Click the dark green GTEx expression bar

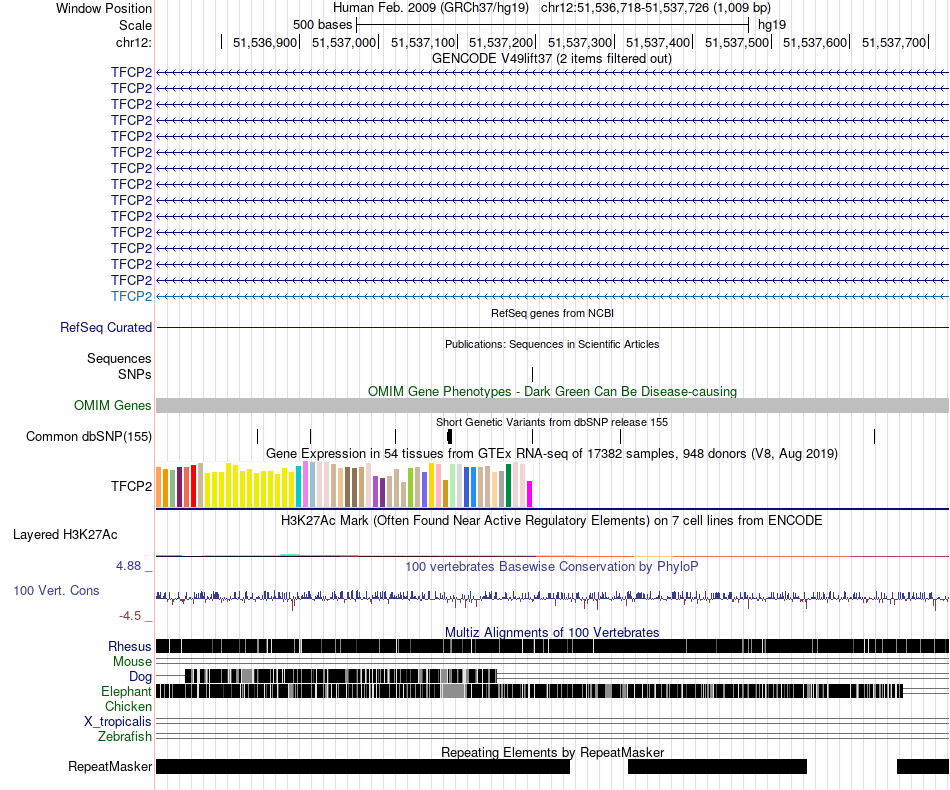(x=508, y=485)
